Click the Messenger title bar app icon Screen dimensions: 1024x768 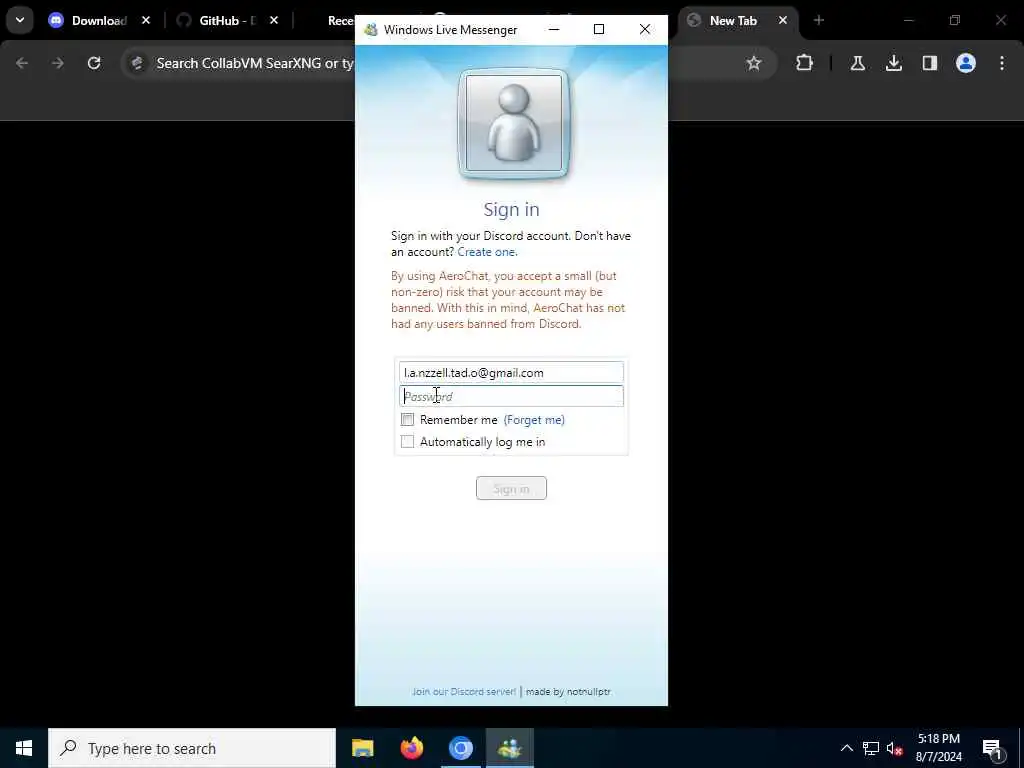tap(371, 29)
